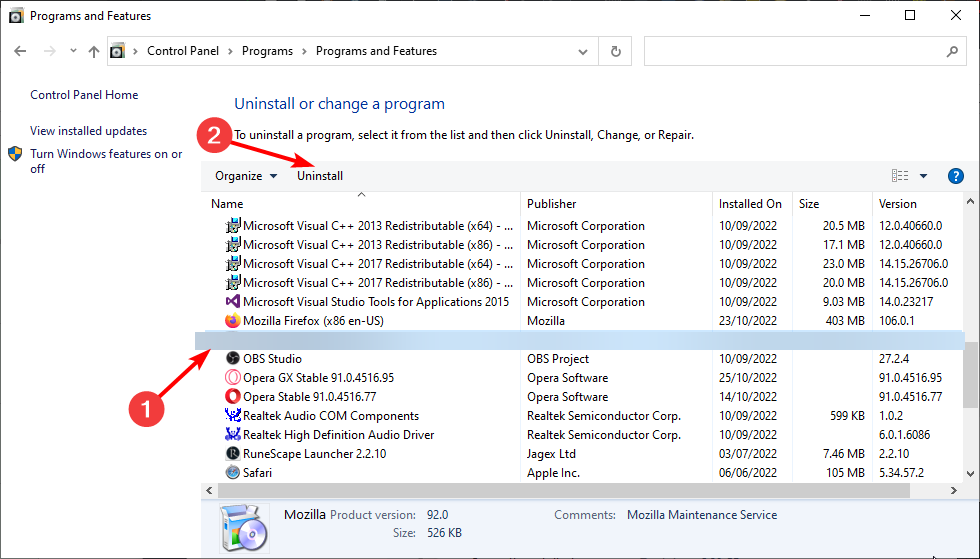Expand the address bar history dropdown

point(582,51)
